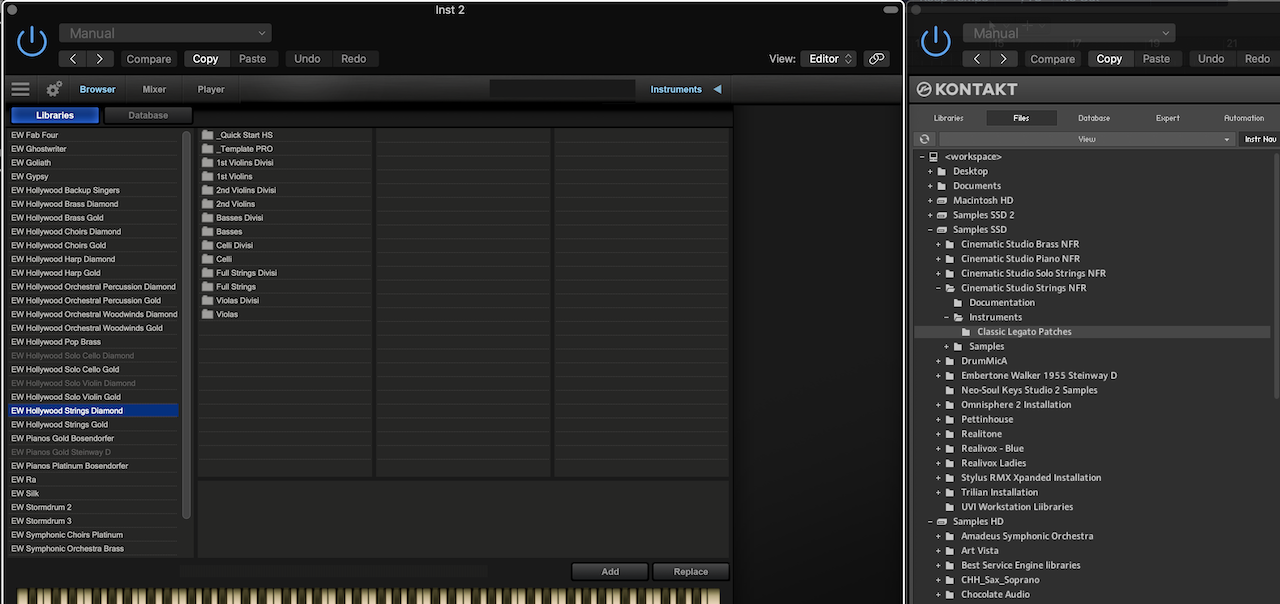Collapse the Instruments panel with the blue arrow

(717, 89)
